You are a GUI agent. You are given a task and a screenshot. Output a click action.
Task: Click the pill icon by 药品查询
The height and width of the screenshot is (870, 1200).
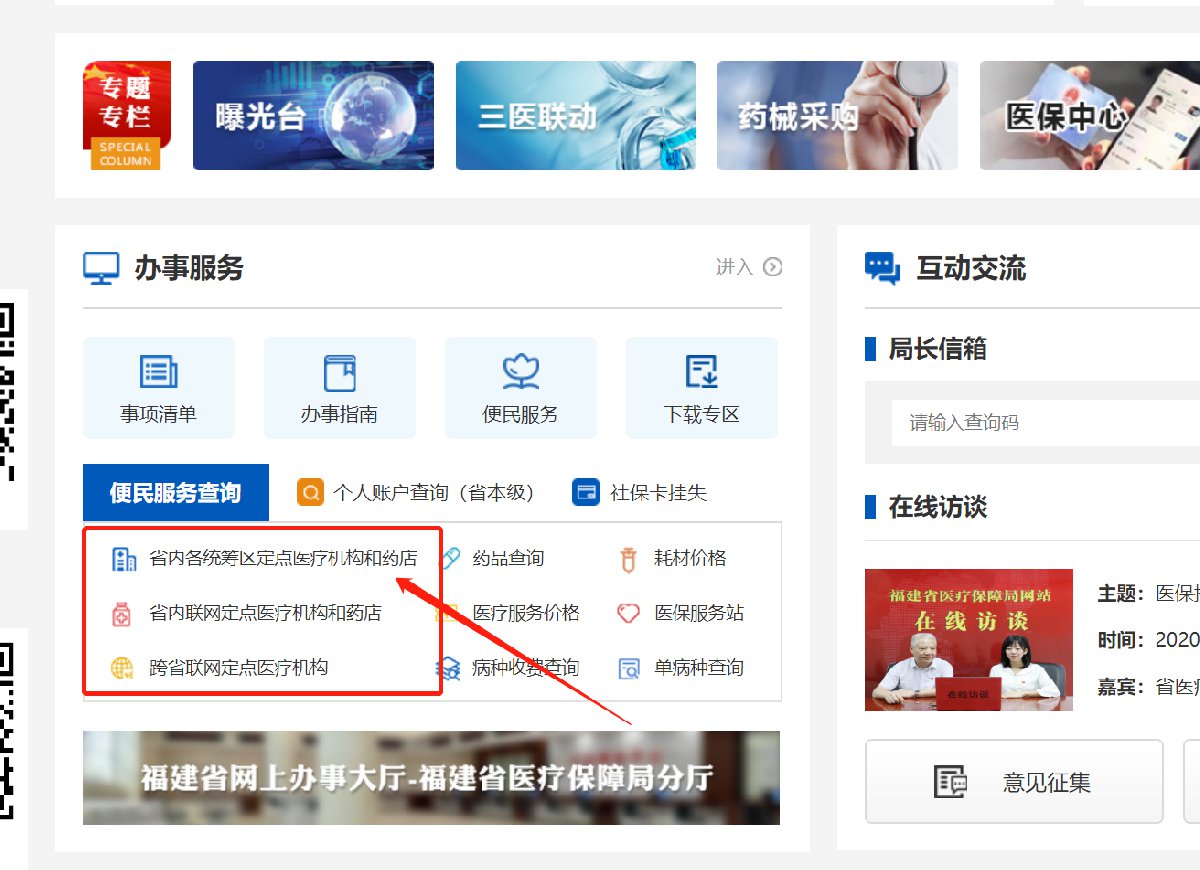pyautogui.click(x=452, y=558)
